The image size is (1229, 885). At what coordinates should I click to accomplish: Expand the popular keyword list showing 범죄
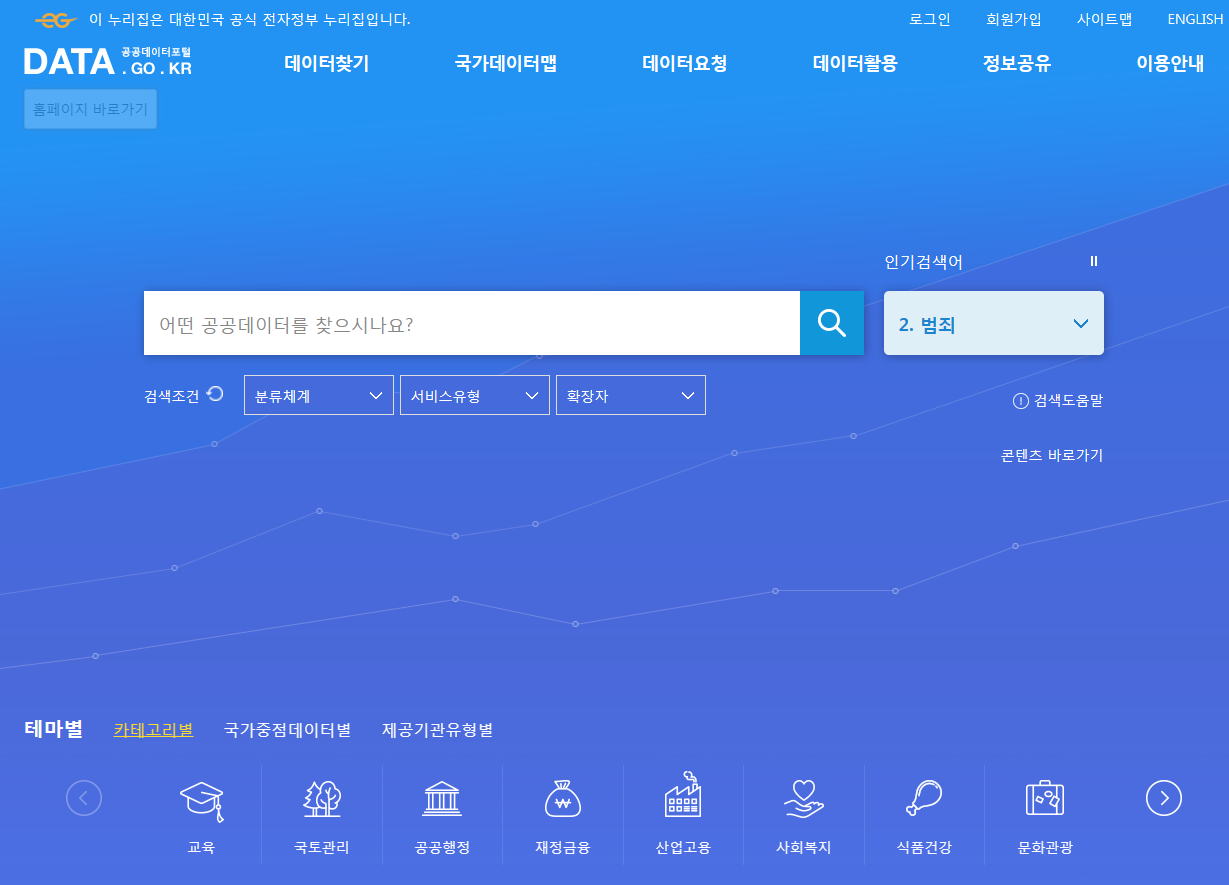pos(994,323)
